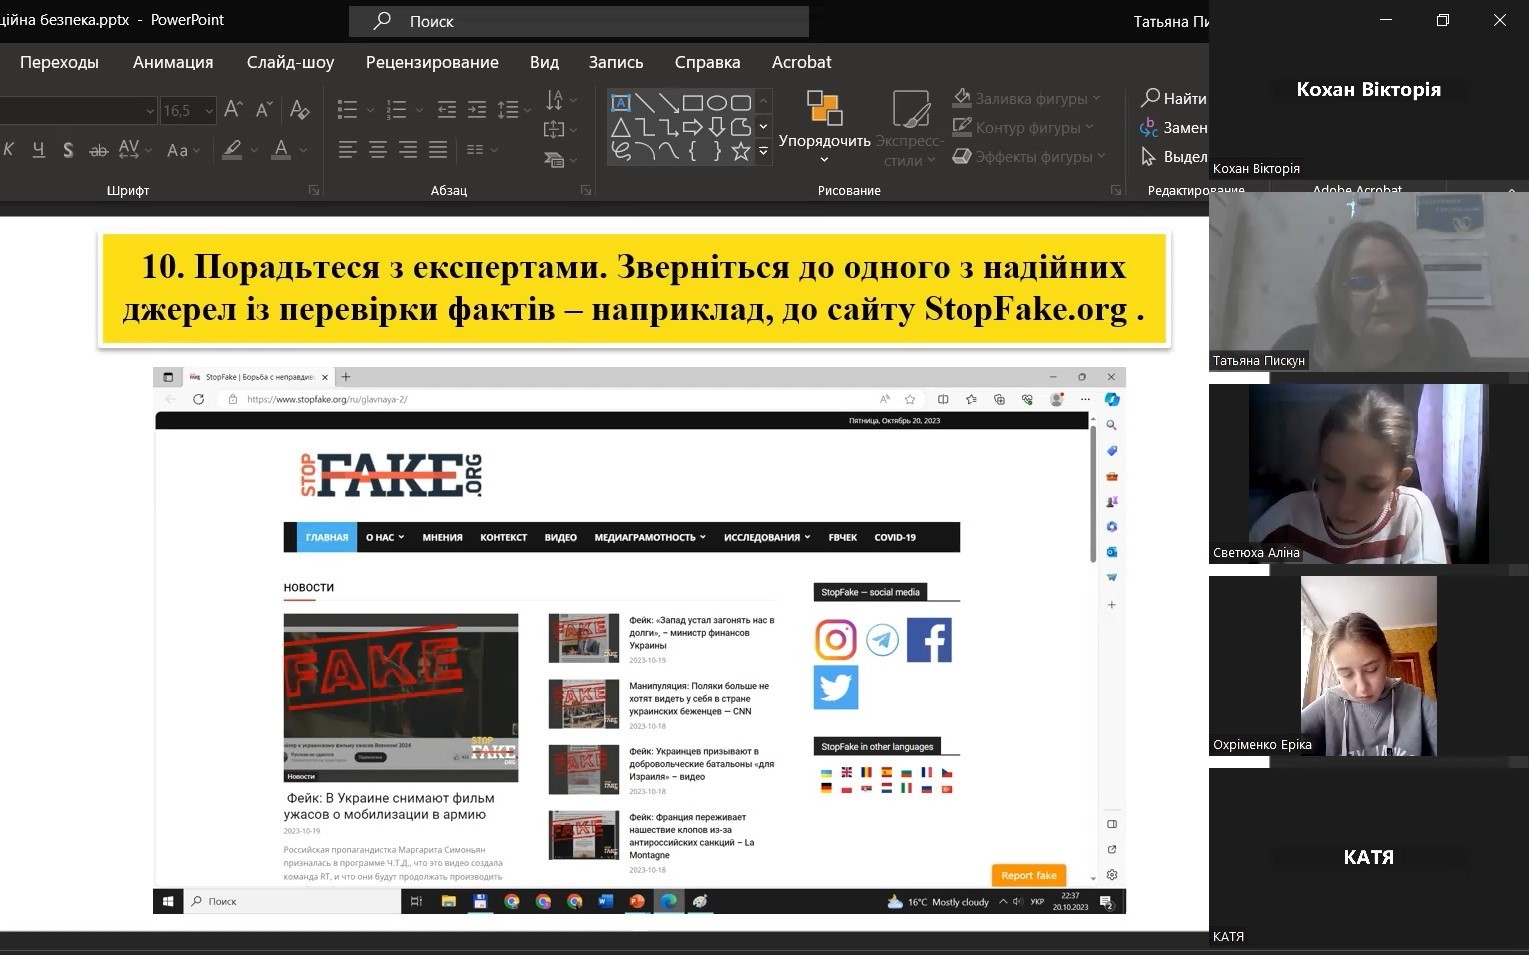Click the Найти search icon
Image resolution: width=1529 pixels, height=955 pixels.
1173,98
